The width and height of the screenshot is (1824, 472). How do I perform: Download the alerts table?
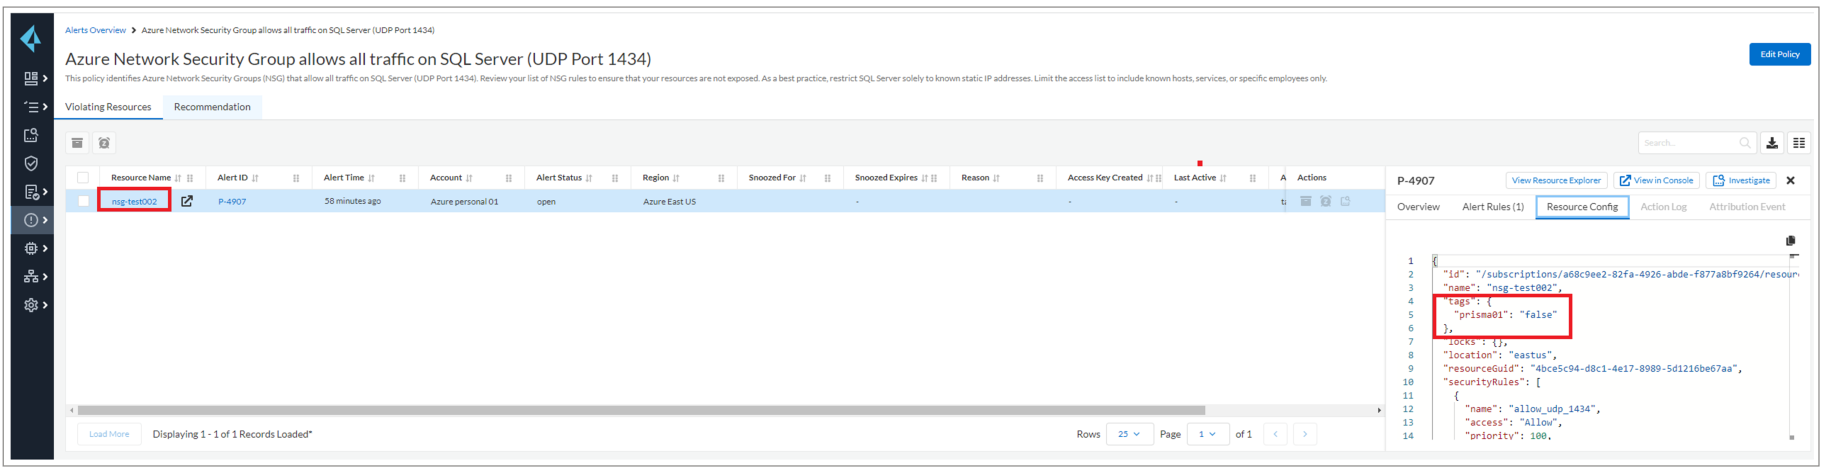pos(1772,143)
